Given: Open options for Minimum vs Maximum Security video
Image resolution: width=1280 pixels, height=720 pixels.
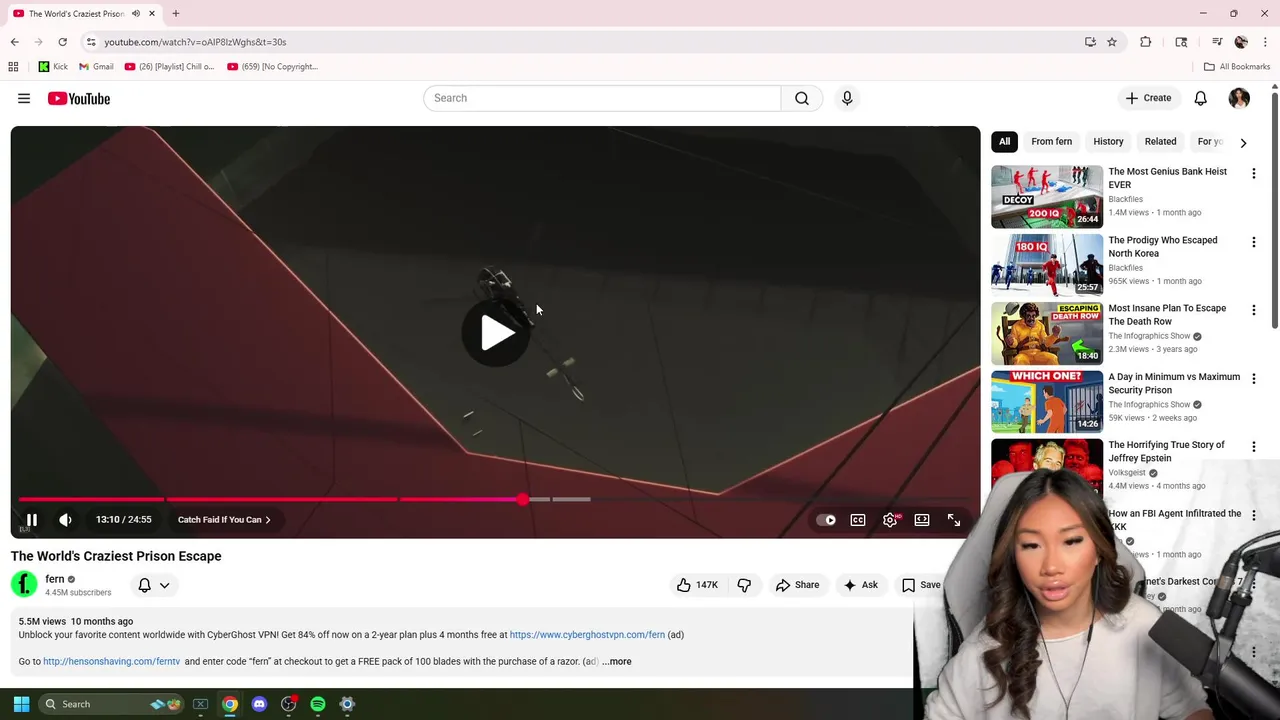Looking at the screenshot, I should pos(1253,379).
